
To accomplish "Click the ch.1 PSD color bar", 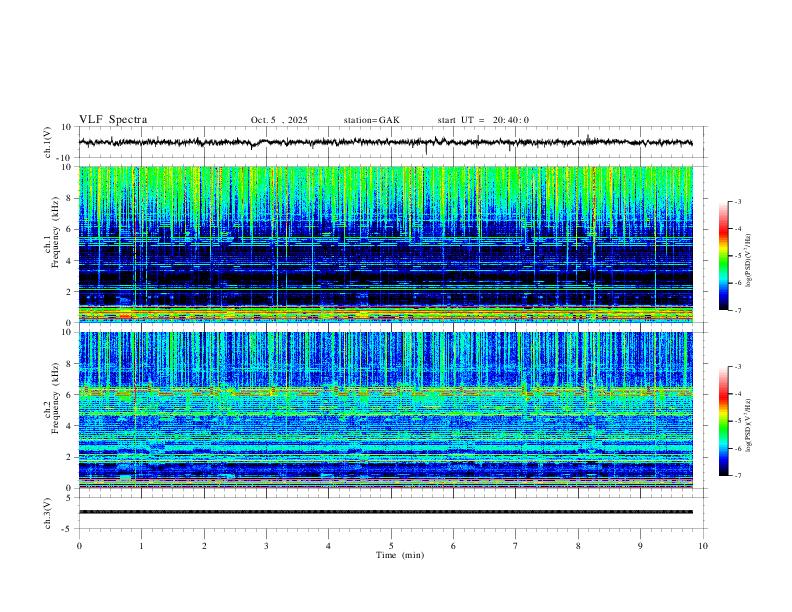I will pos(723,256).
